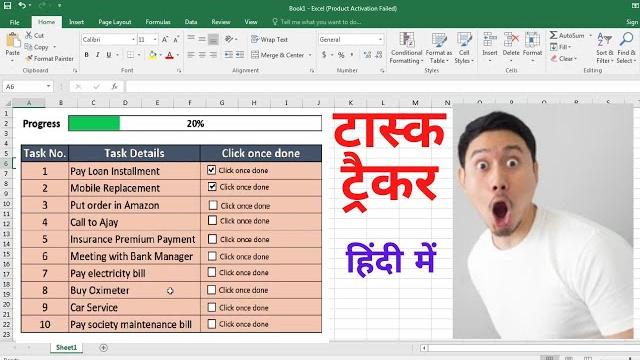Open Merge & Center dropdown arrow

click(x=310, y=55)
